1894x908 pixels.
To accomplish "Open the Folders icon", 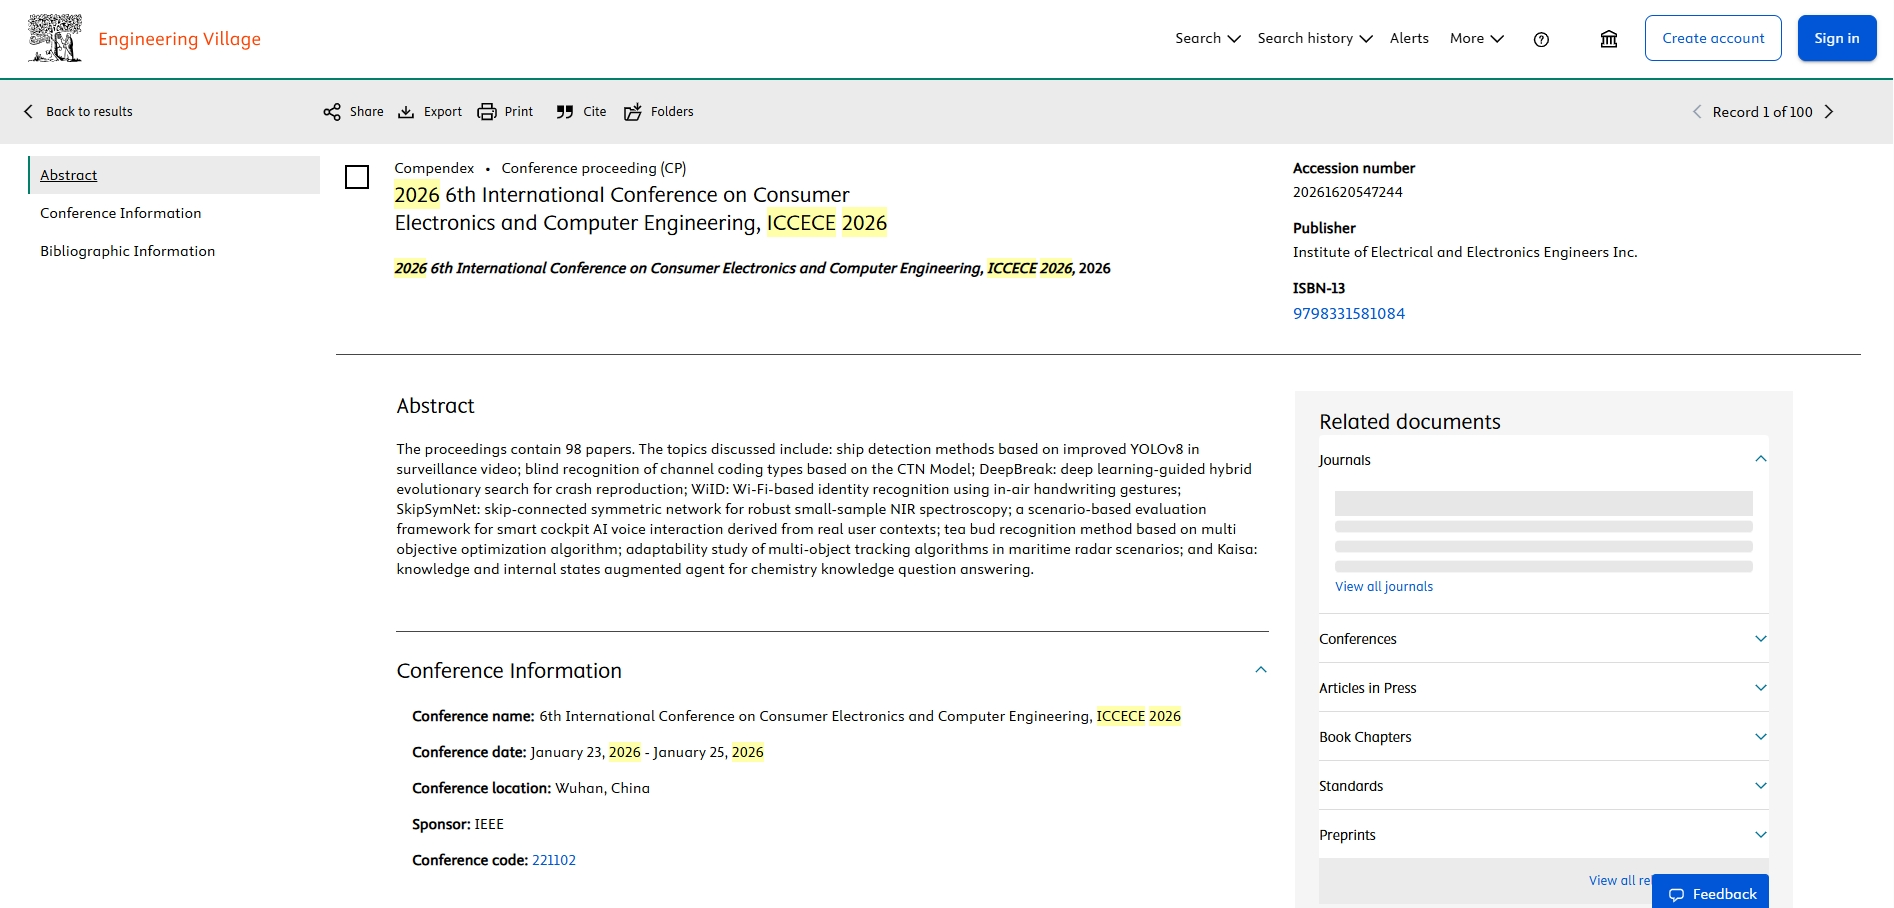I will pos(633,112).
